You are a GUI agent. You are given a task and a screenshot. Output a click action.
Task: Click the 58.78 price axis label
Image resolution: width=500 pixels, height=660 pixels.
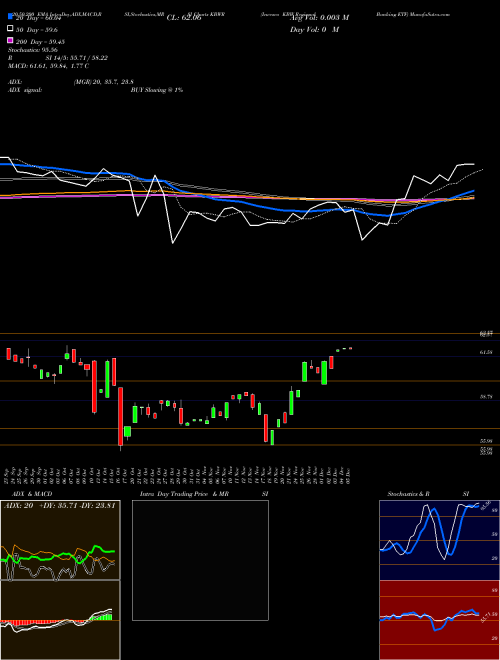point(486,397)
